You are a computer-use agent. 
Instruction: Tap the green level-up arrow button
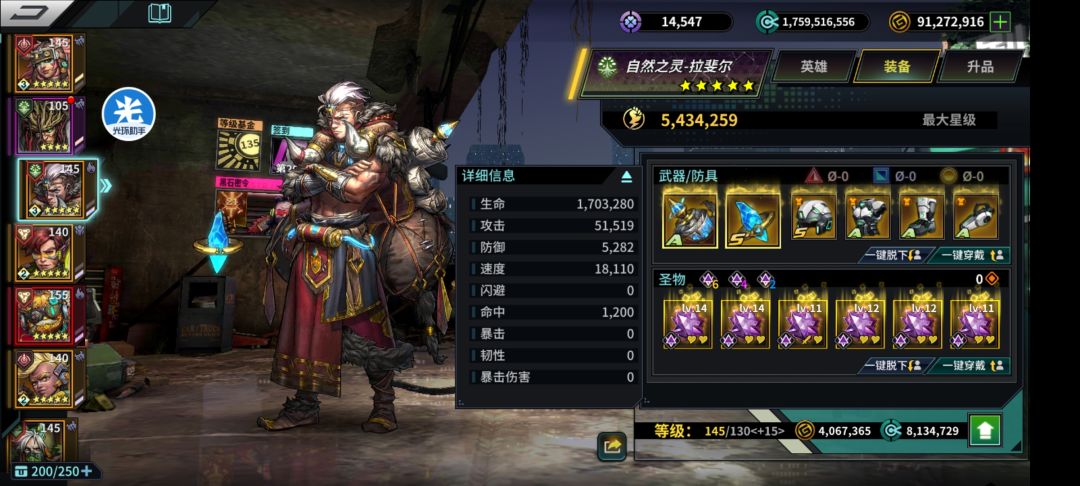tap(985, 430)
